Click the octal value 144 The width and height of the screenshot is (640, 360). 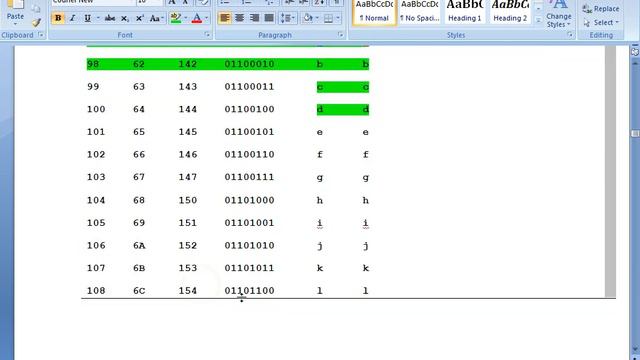pyautogui.click(x=188, y=109)
